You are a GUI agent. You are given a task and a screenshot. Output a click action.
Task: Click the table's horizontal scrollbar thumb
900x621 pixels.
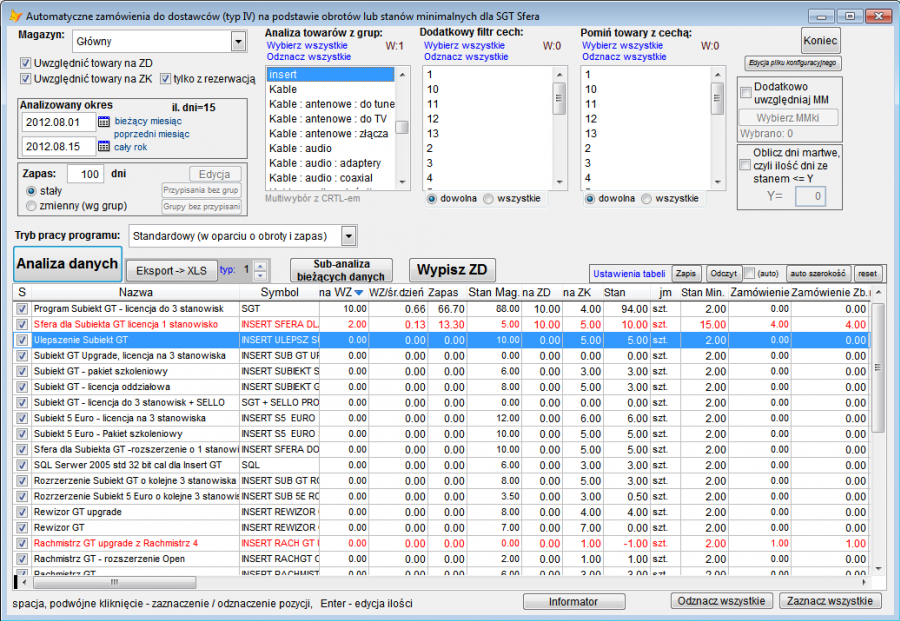(115, 583)
